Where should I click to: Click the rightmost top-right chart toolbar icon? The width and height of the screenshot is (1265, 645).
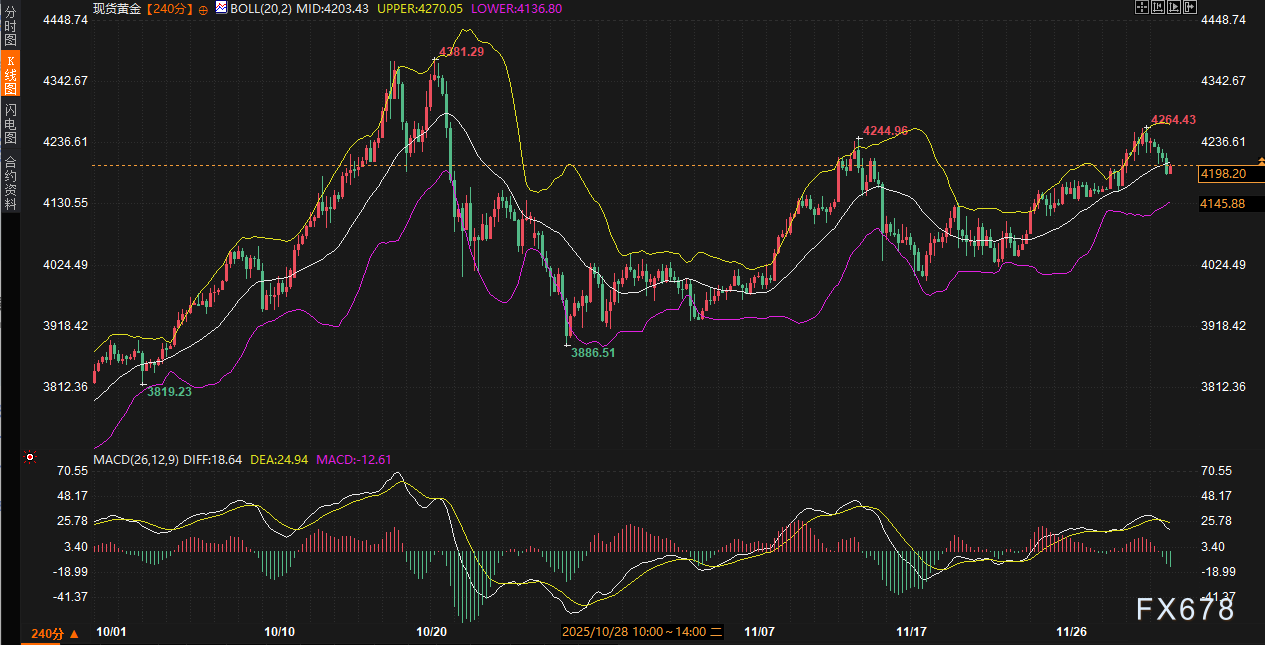pos(1190,7)
